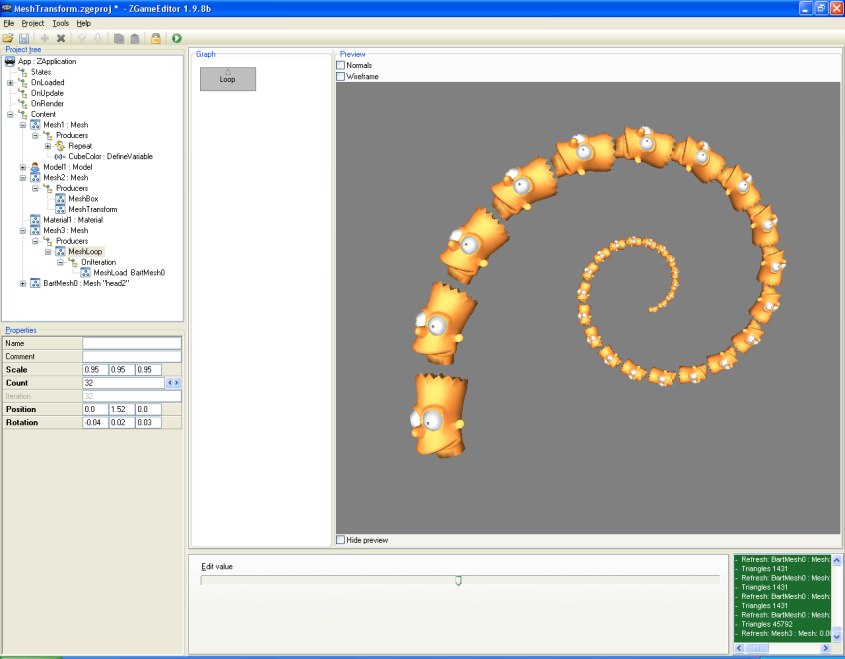Click the Add component plus icon
Screen dimensions: 845x659
click(x=45, y=38)
